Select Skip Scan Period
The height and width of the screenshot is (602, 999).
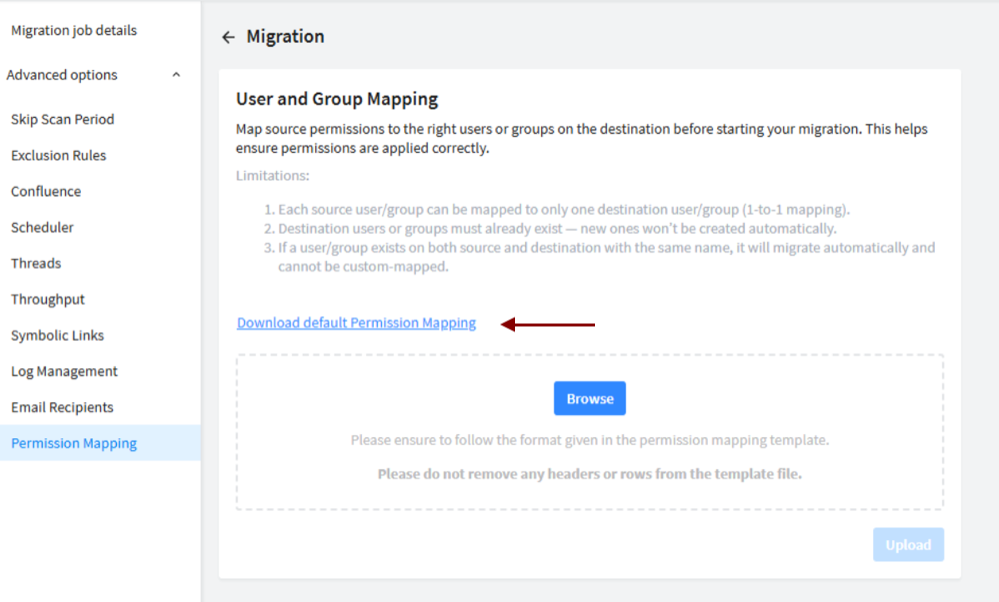62,119
